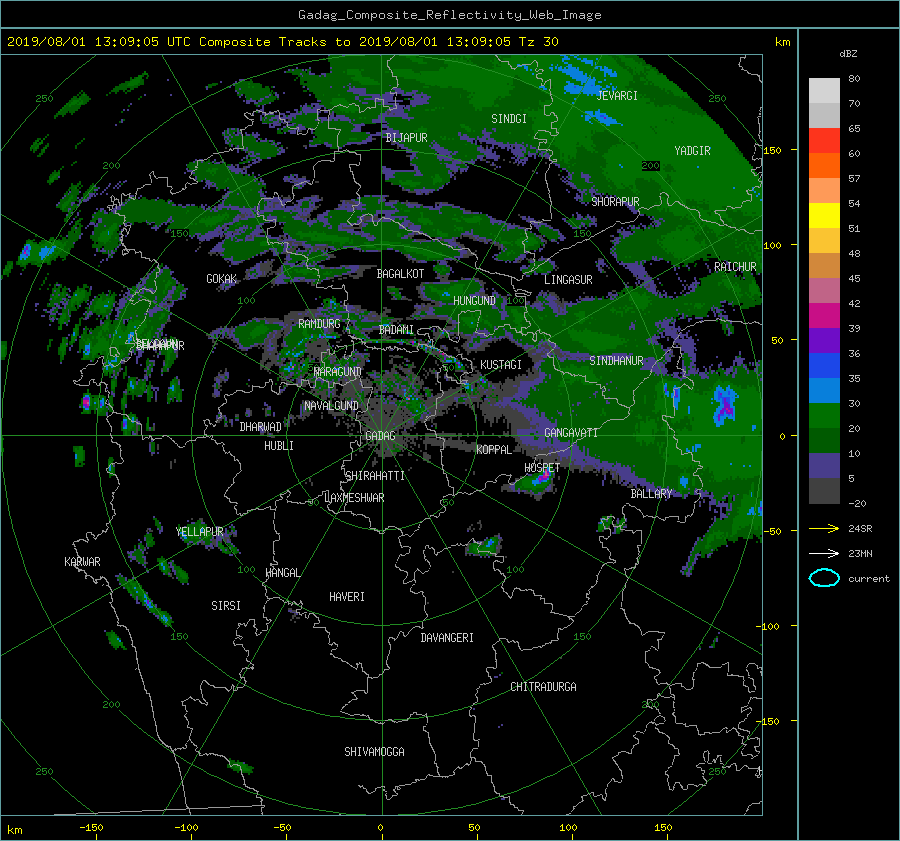Image resolution: width=900 pixels, height=841 pixels.
Task: Click the JEVARGI city label
Action: 617,96
